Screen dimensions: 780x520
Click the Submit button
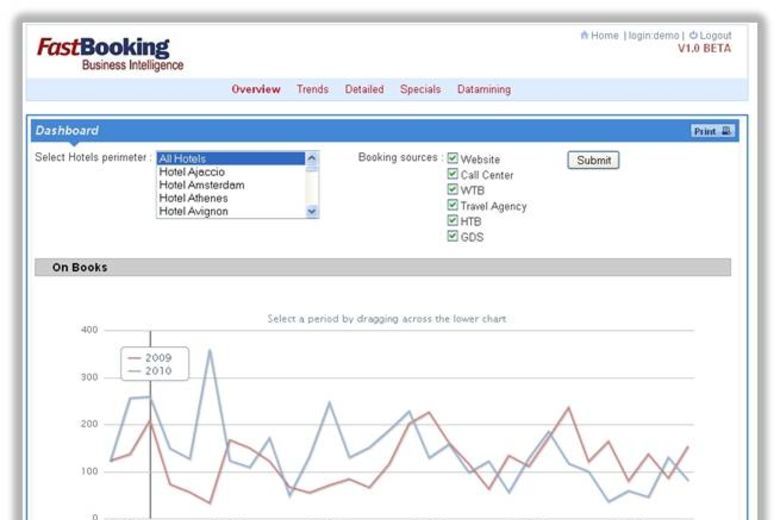pos(593,160)
